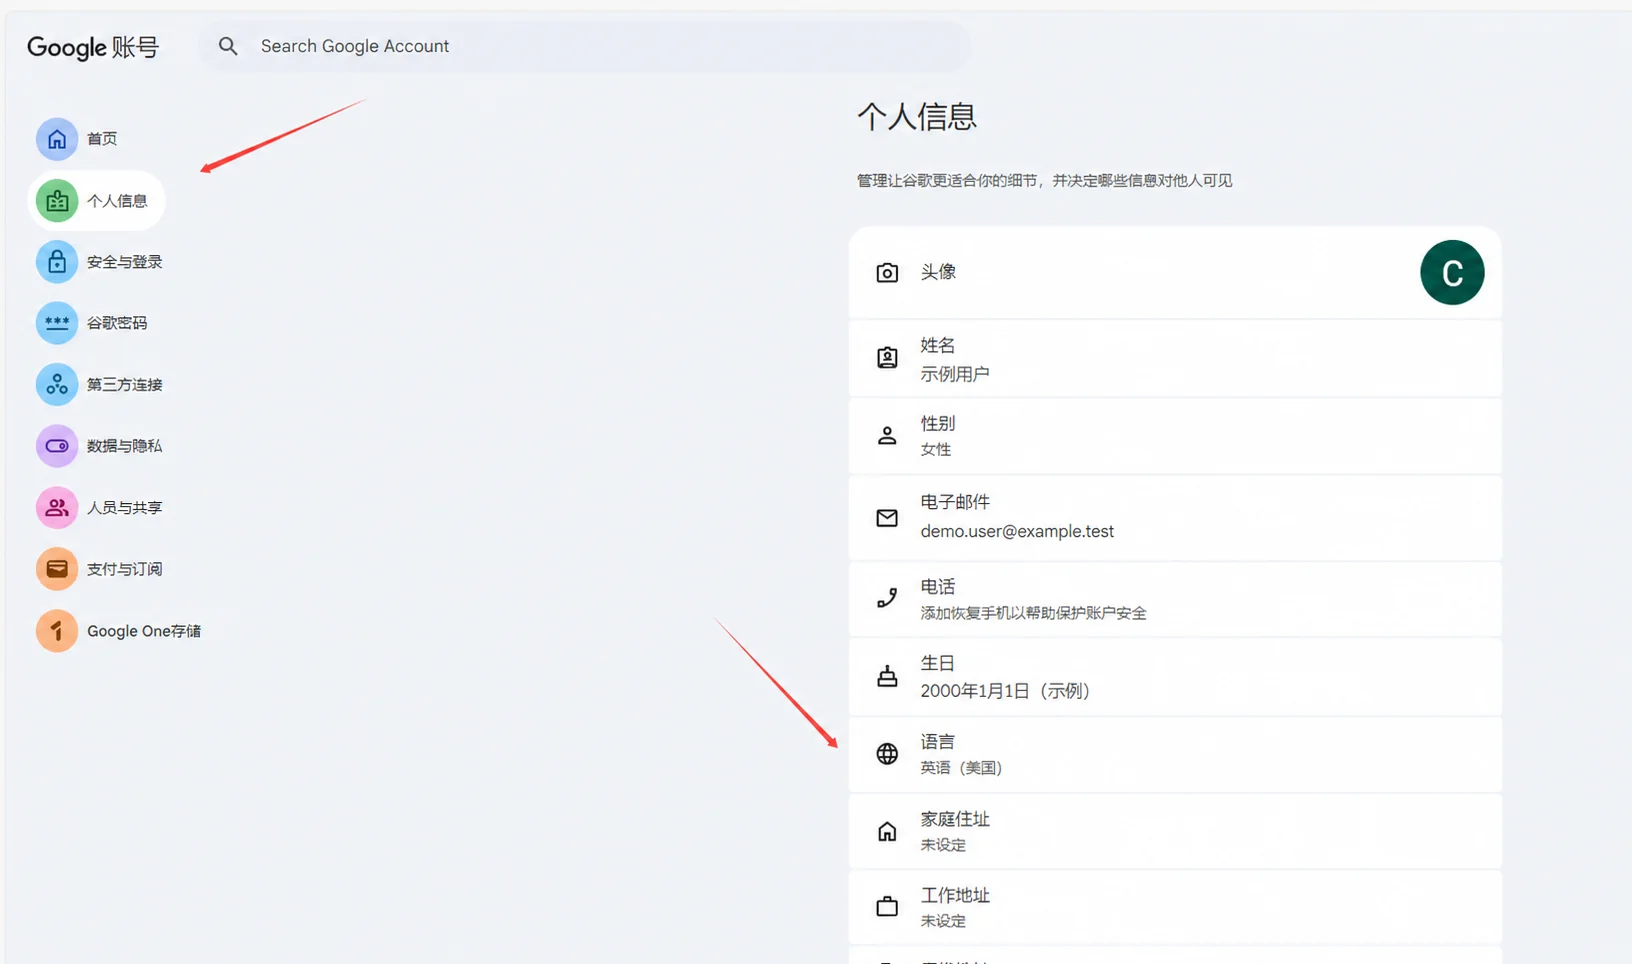1632x964 pixels.
Task: Click the phone icon in 电话 row
Action: click(887, 598)
